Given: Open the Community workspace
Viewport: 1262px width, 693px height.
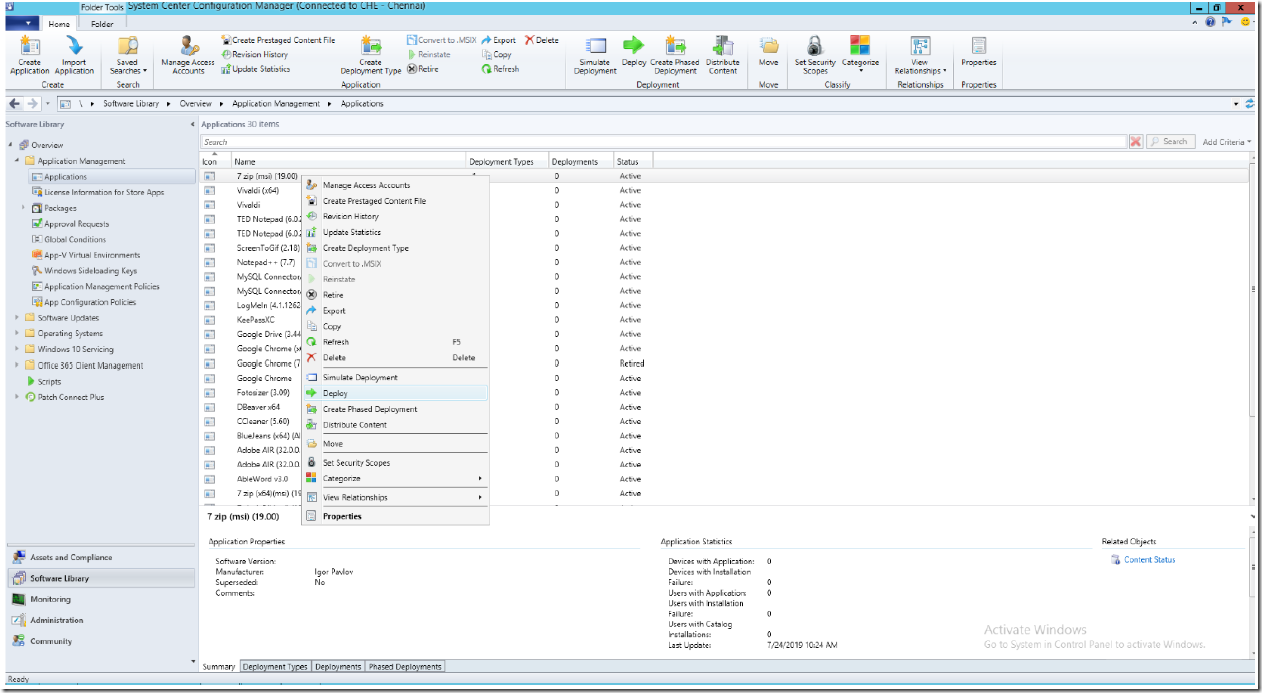Looking at the screenshot, I should [100, 642].
